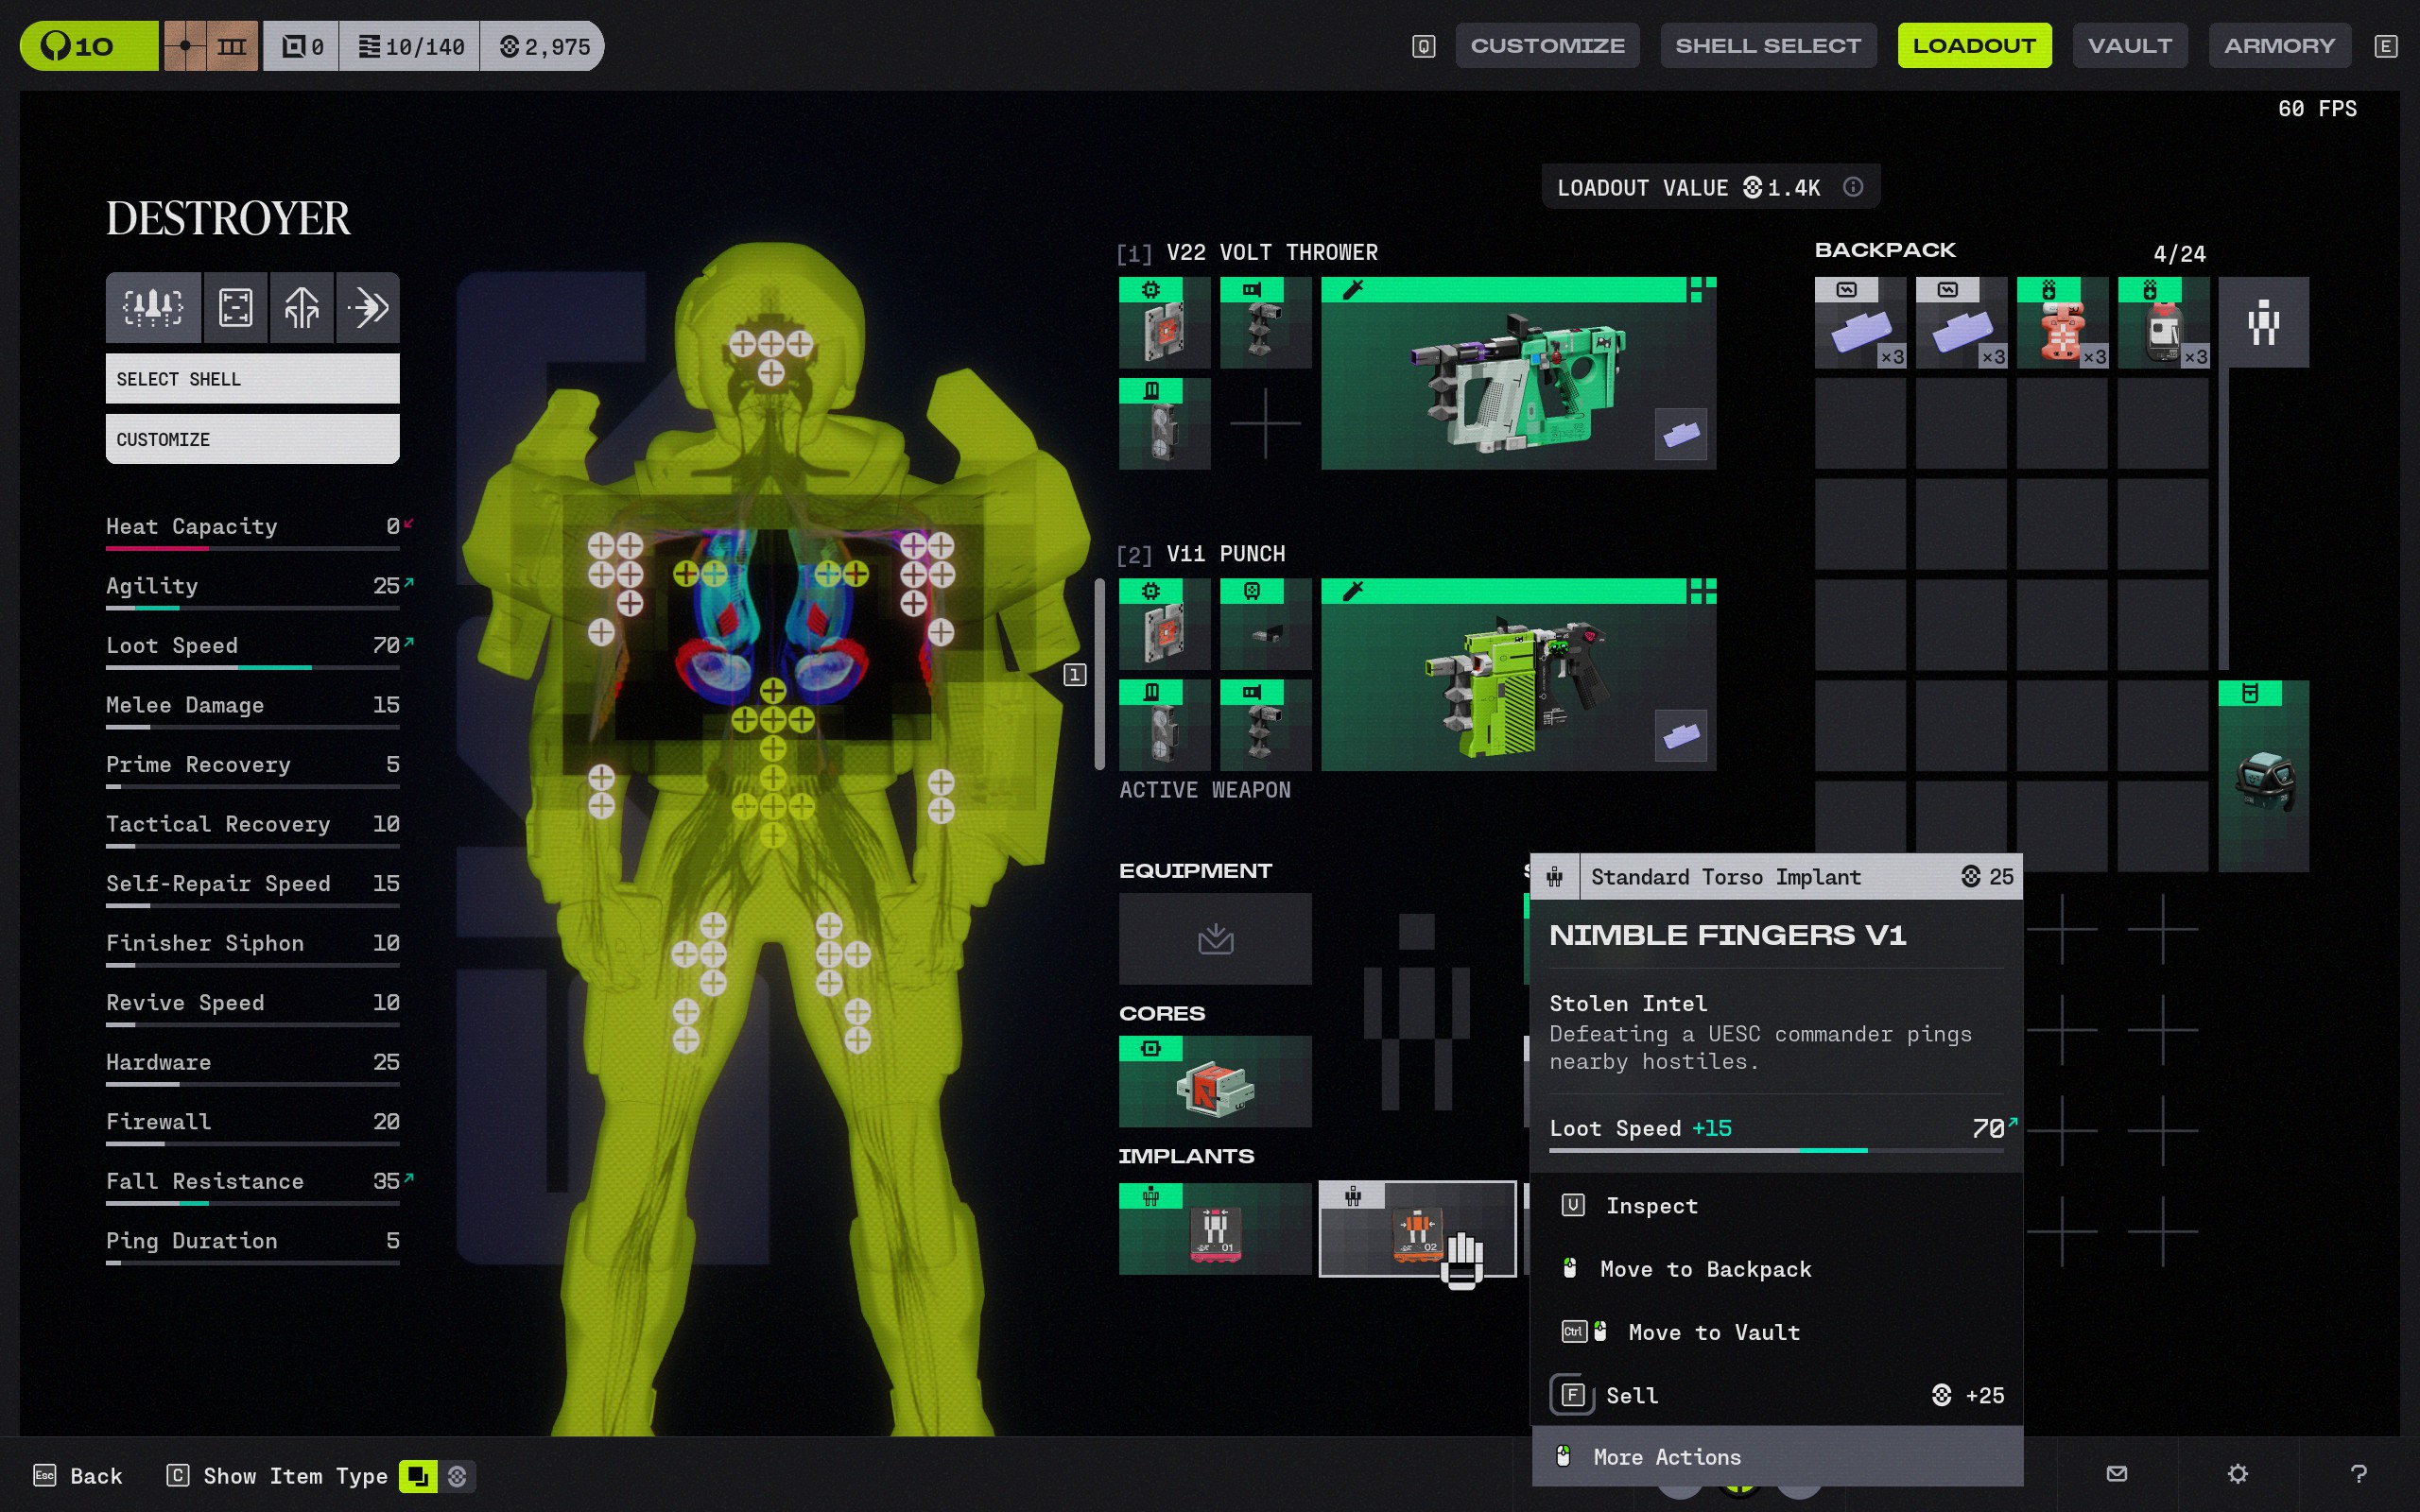The height and width of the screenshot is (1512, 2420).
Task: Click the arrow-right icon below Destroyer
Action: pos(368,307)
